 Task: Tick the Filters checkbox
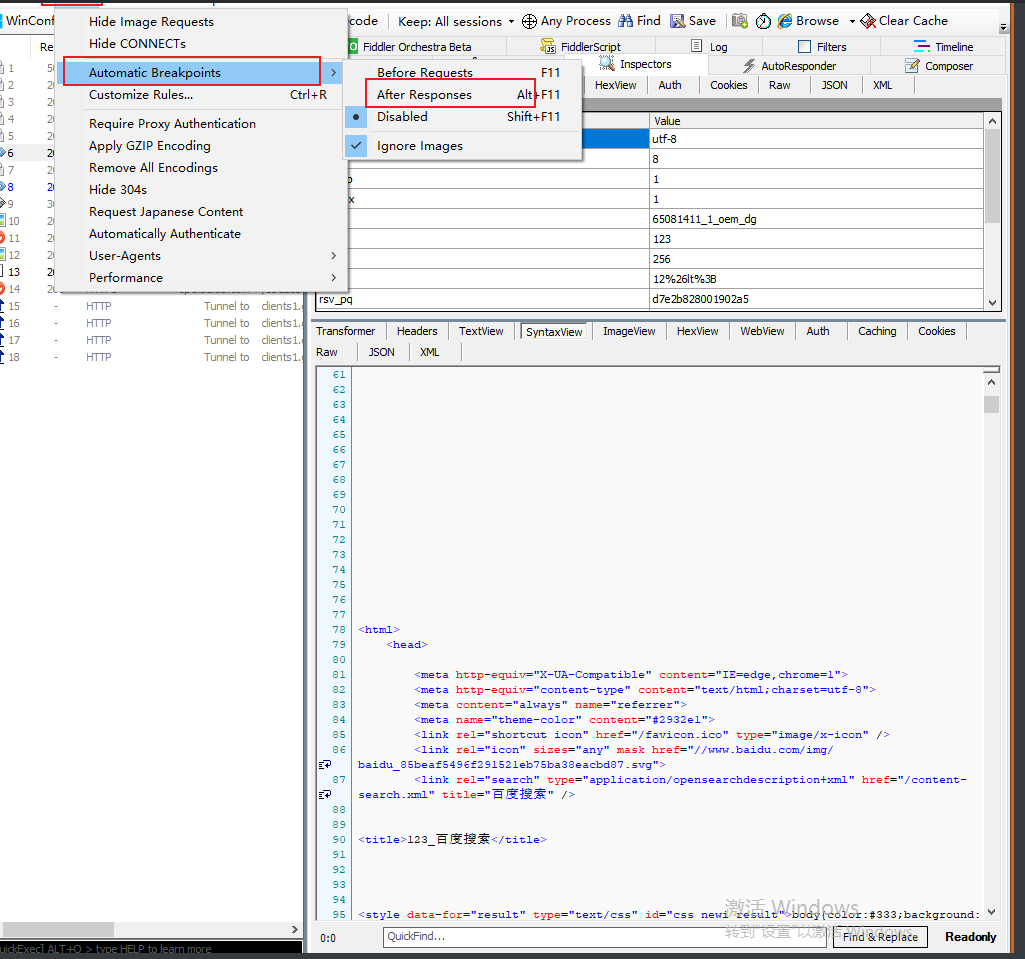[804, 46]
